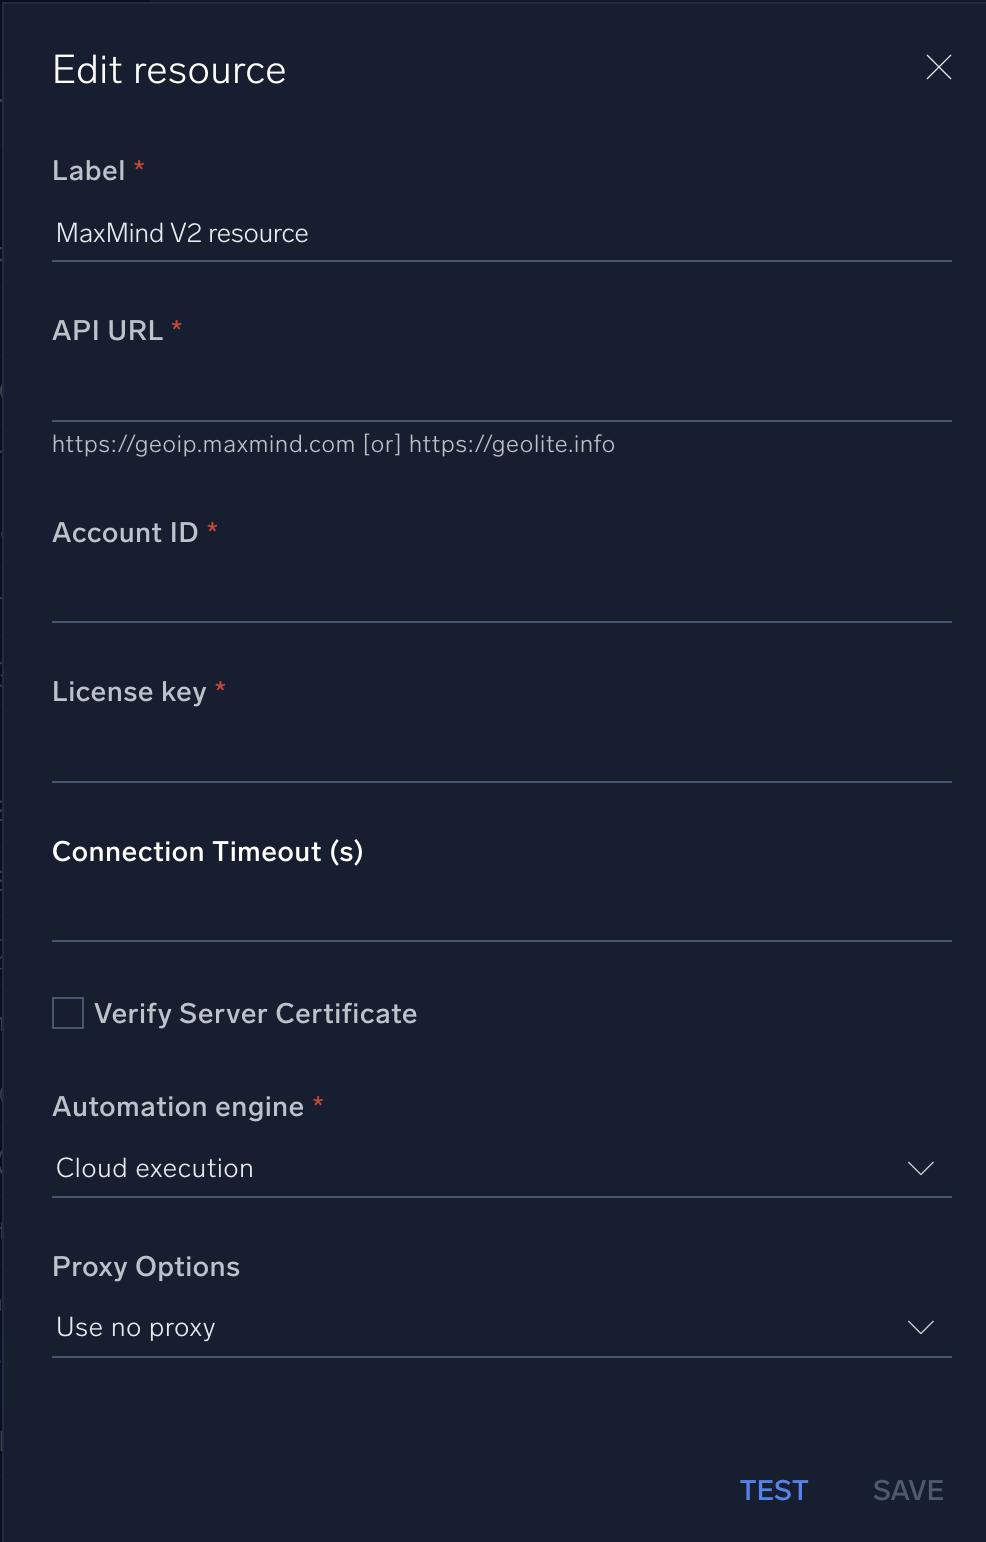986x1542 pixels.
Task: Click the Label input containing MaxMind V2 resource
Action: (x=500, y=233)
